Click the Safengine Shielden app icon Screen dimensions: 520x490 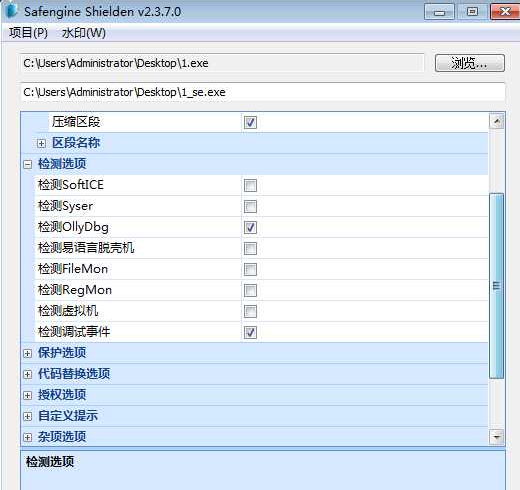pos(11,10)
